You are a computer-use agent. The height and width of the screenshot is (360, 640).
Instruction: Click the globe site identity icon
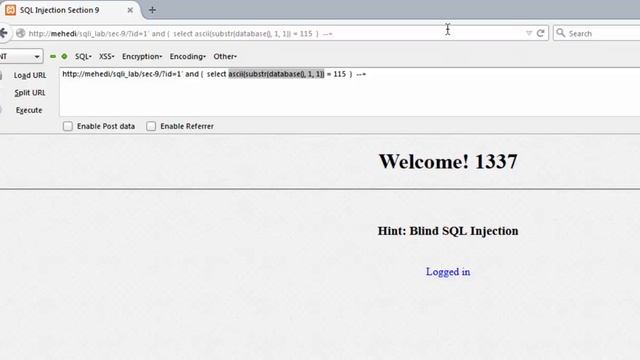[20, 33]
